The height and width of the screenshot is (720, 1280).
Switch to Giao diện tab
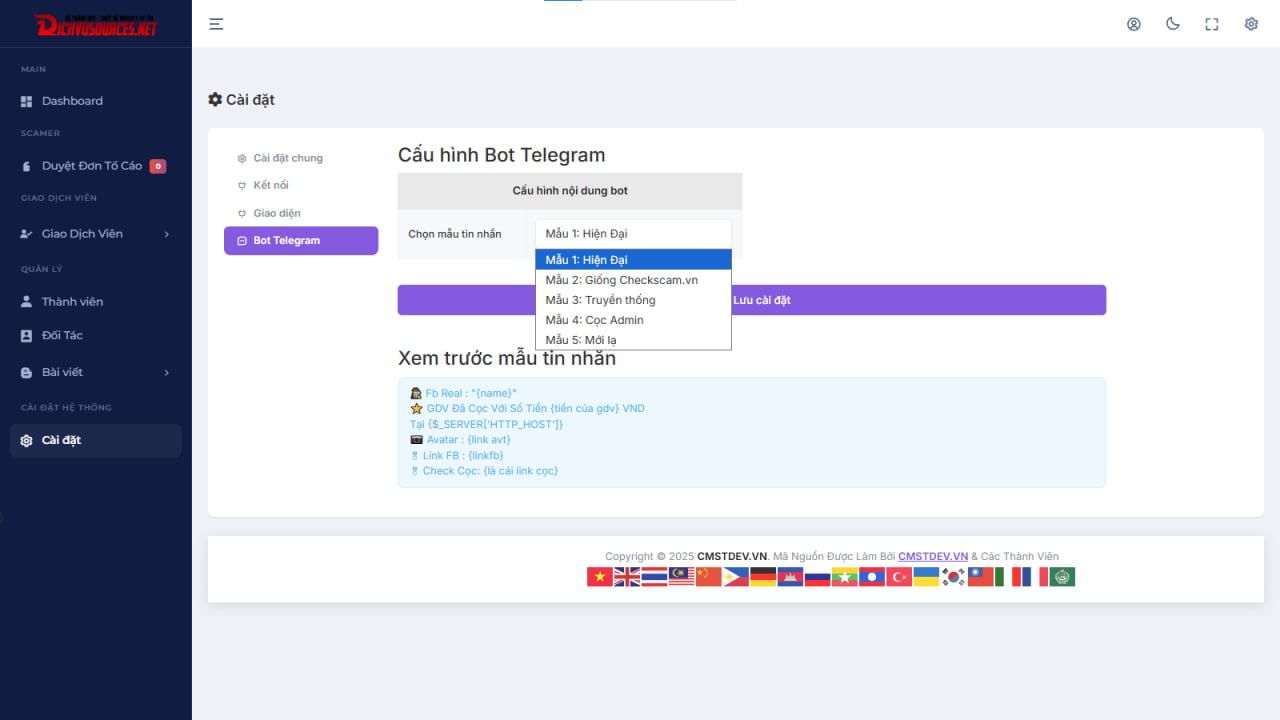coord(277,213)
